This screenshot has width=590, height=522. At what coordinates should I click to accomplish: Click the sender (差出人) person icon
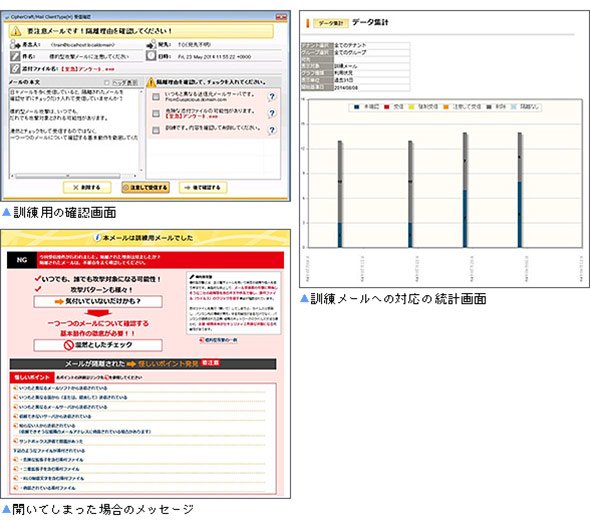[15, 44]
